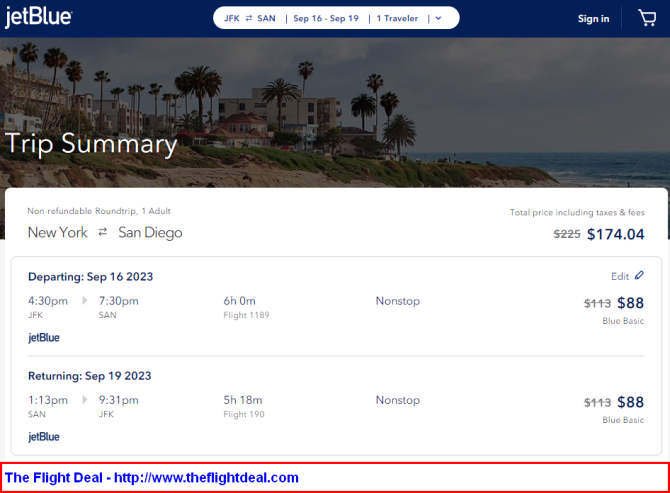Expand the search pill chevron
The height and width of the screenshot is (493, 670).
coord(438,18)
